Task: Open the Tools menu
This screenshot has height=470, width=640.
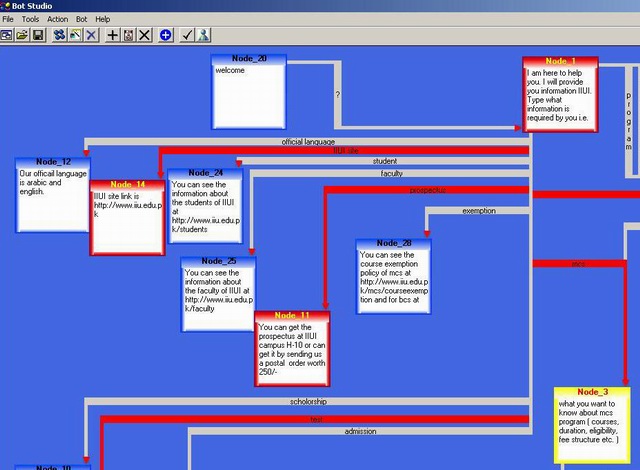Action: (30, 19)
